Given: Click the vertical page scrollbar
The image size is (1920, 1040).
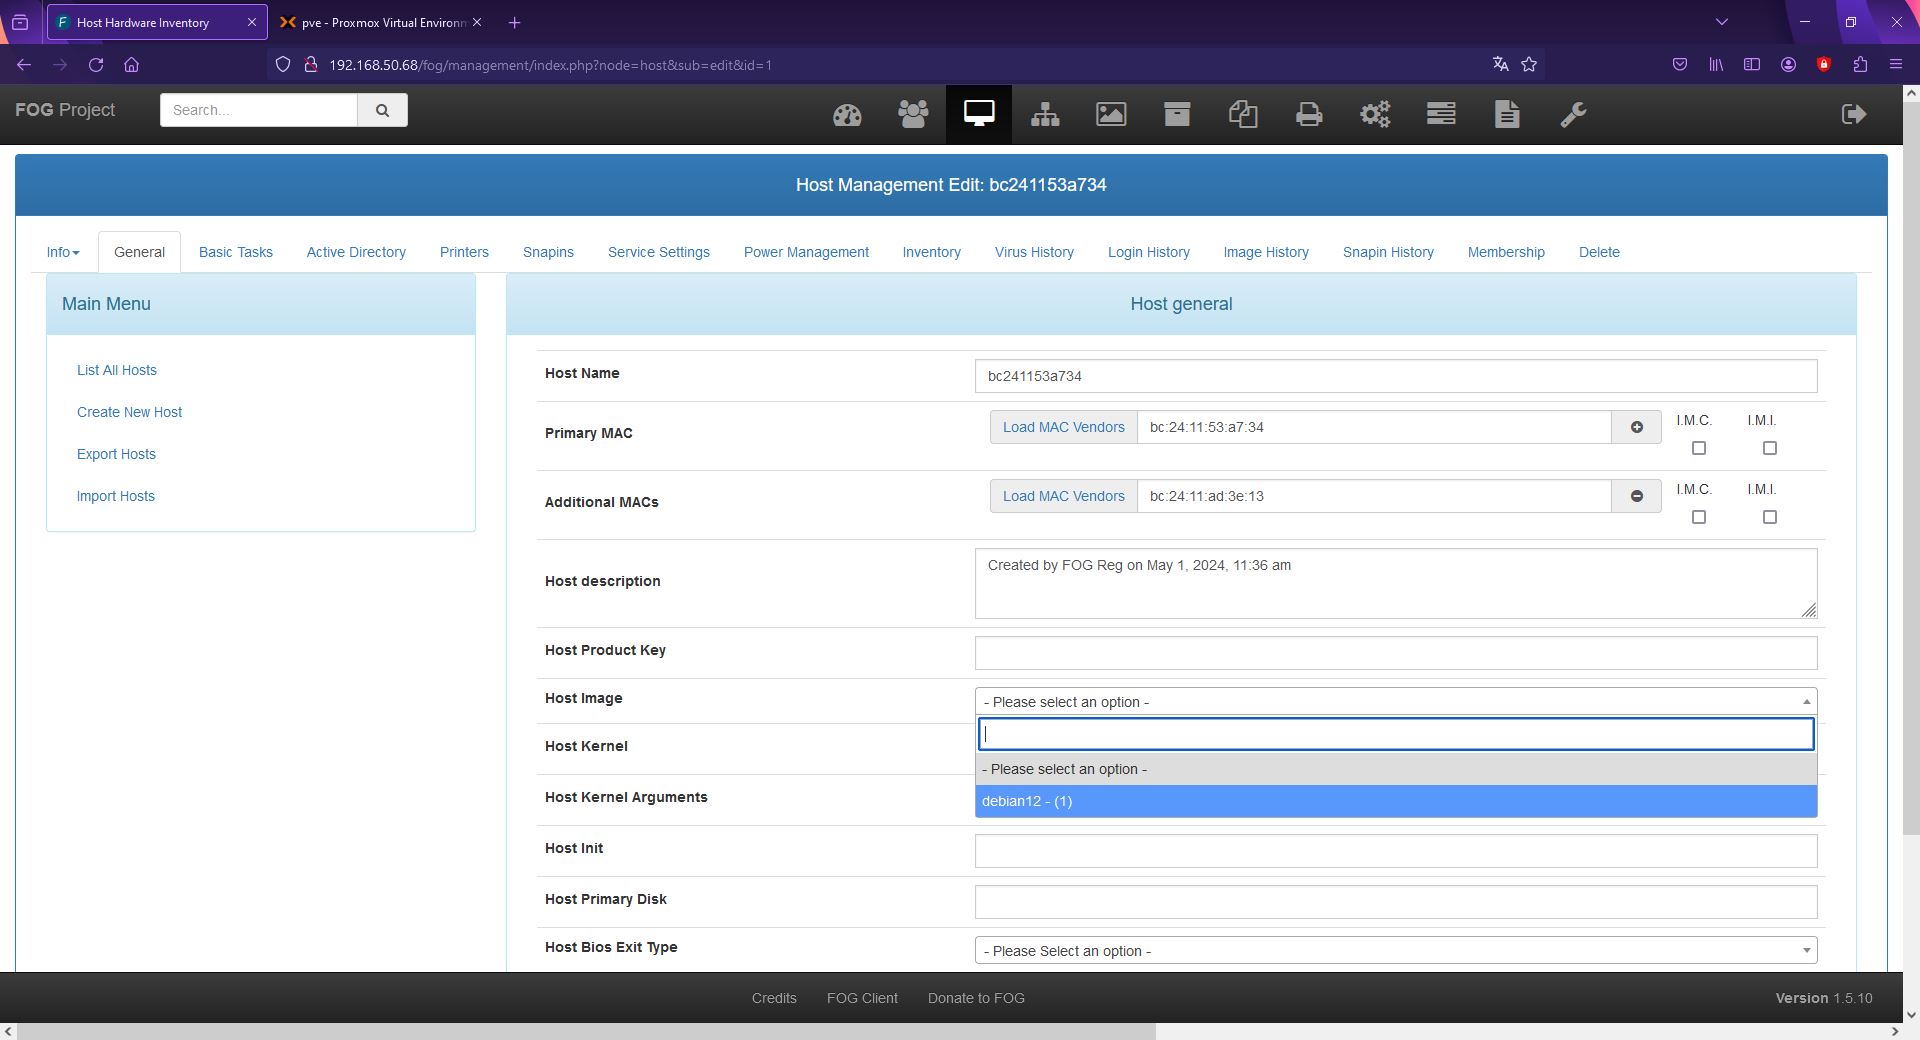Looking at the screenshot, I should [x=1911, y=470].
